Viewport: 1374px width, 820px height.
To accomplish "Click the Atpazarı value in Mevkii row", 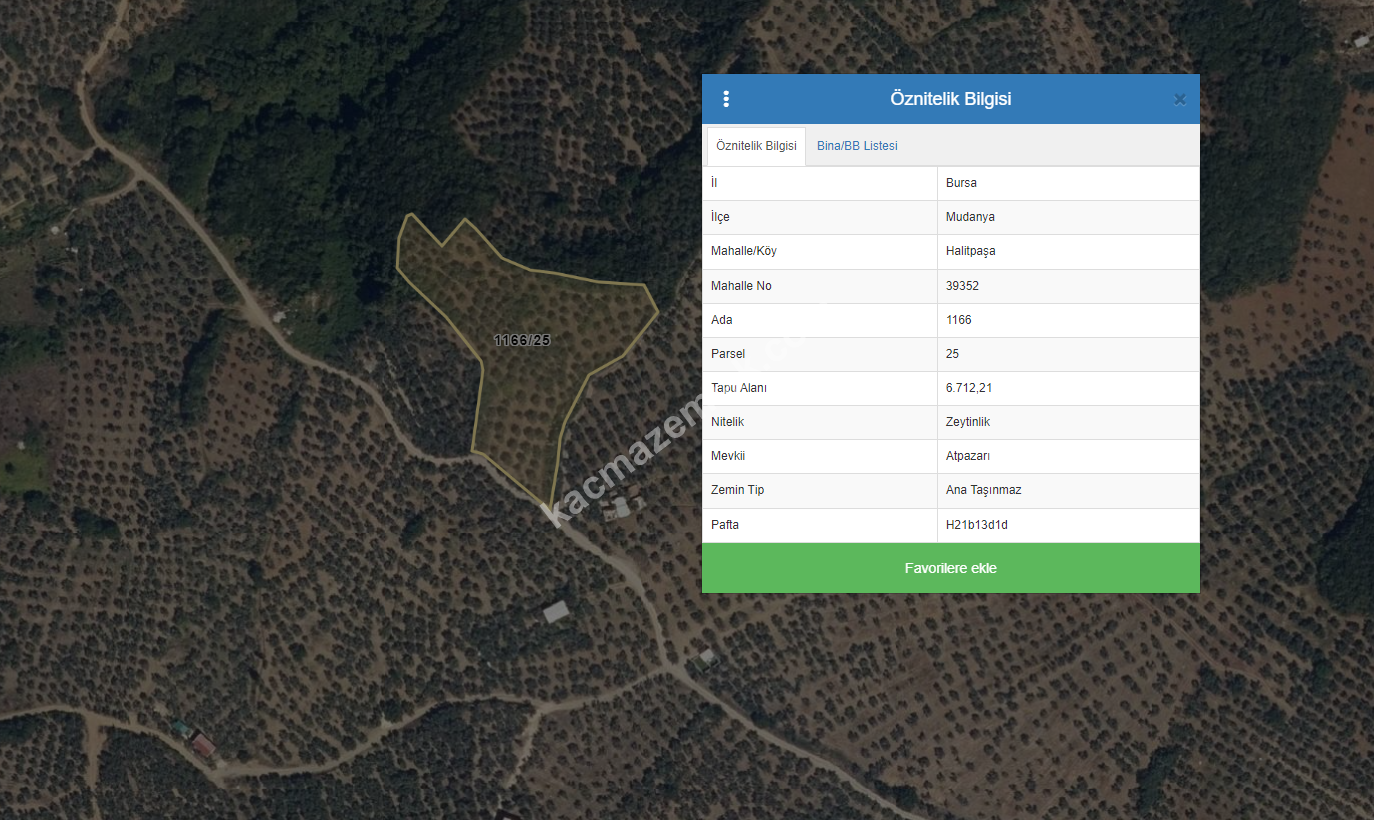I will 968,456.
